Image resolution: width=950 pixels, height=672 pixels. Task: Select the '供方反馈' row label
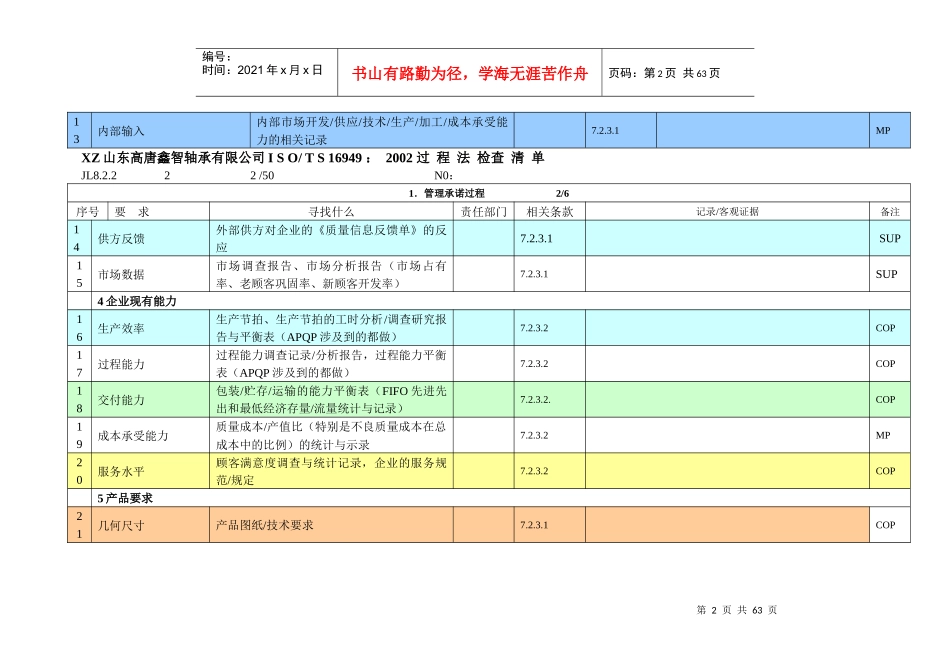point(121,239)
